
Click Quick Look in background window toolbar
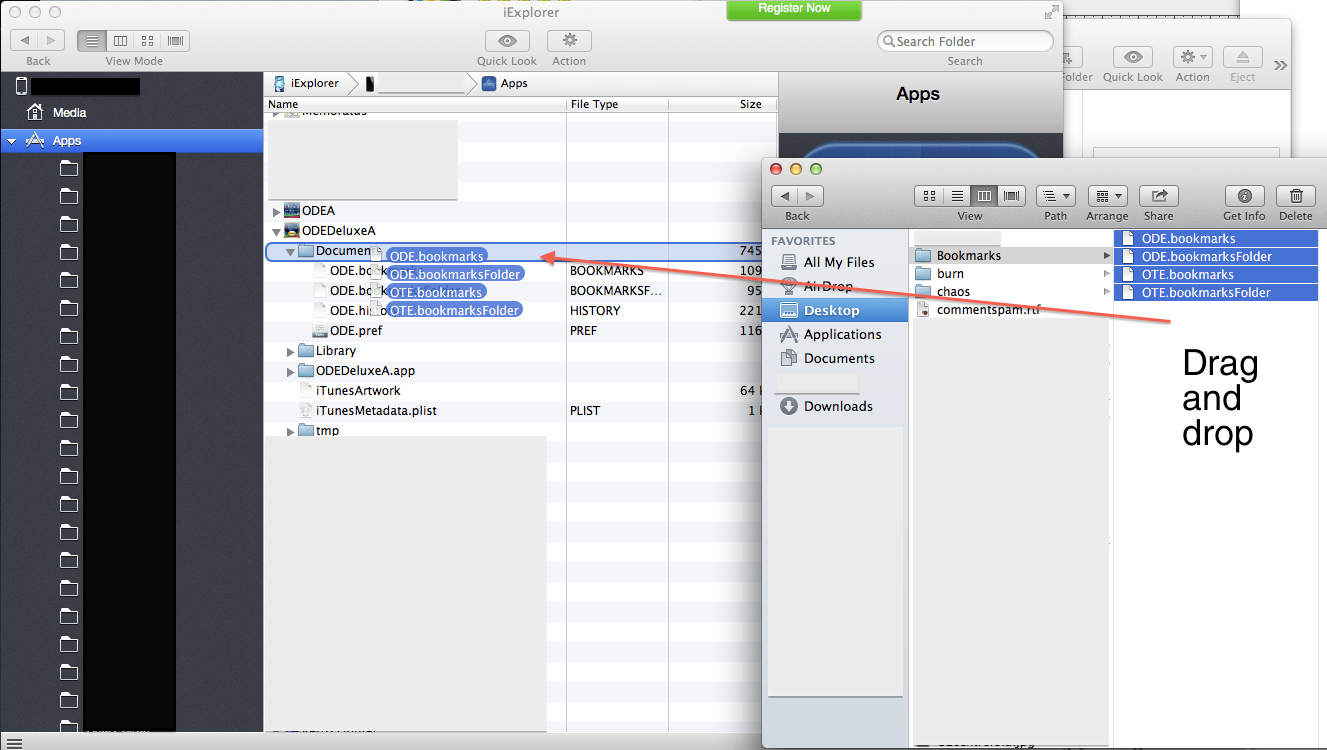1133,58
